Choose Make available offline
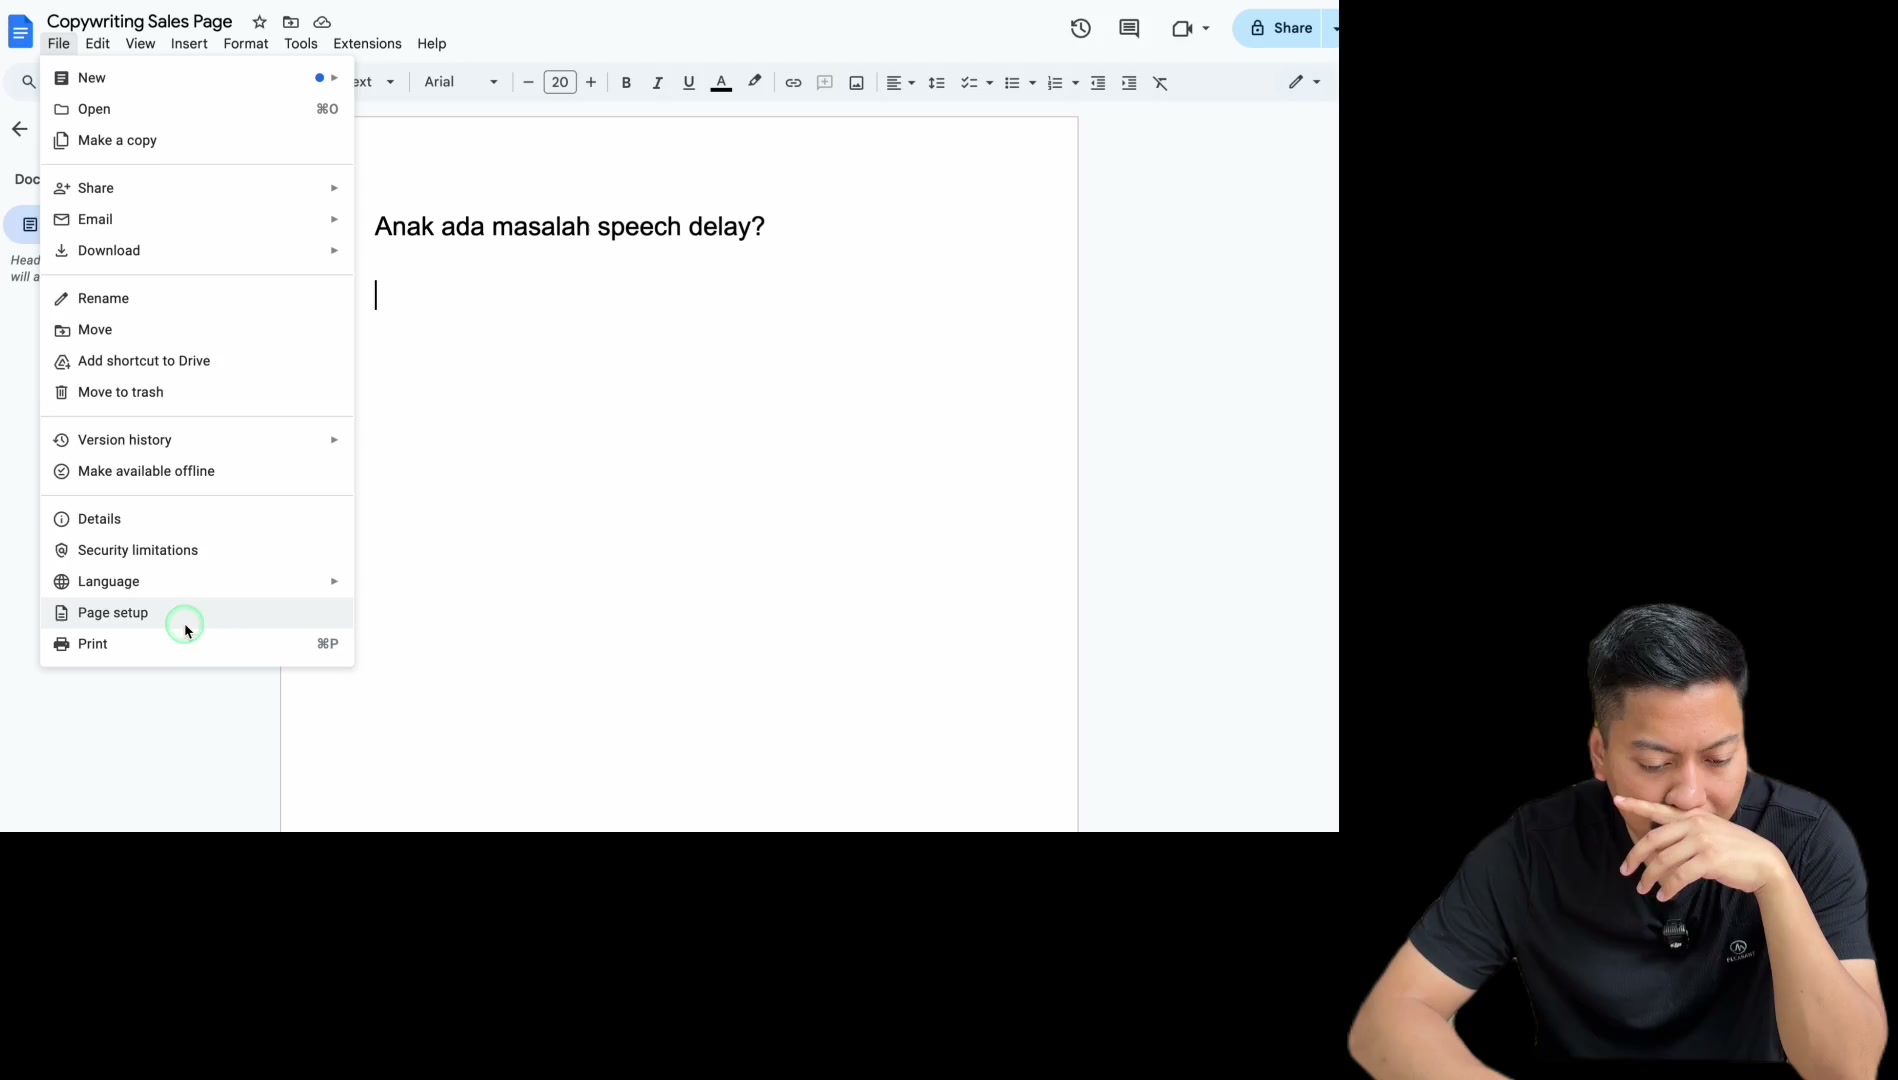The height and width of the screenshot is (1080, 1898). (x=197, y=472)
